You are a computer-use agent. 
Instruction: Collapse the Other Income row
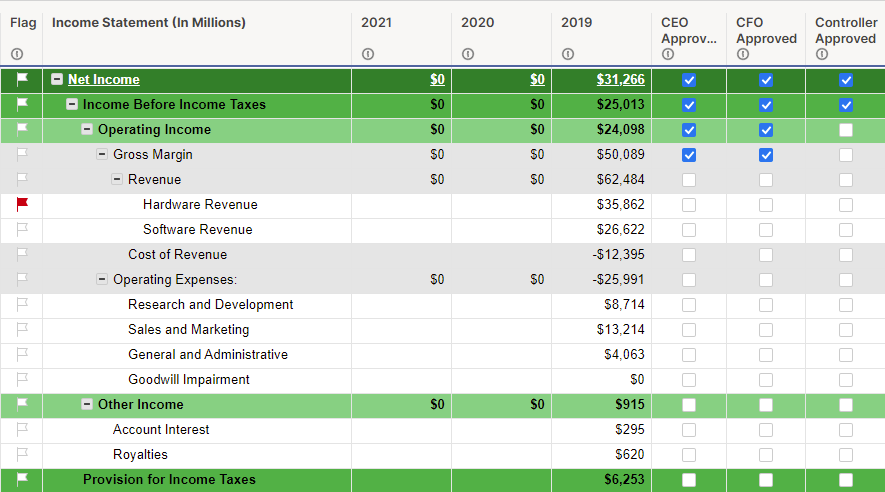tap(86, 404)
